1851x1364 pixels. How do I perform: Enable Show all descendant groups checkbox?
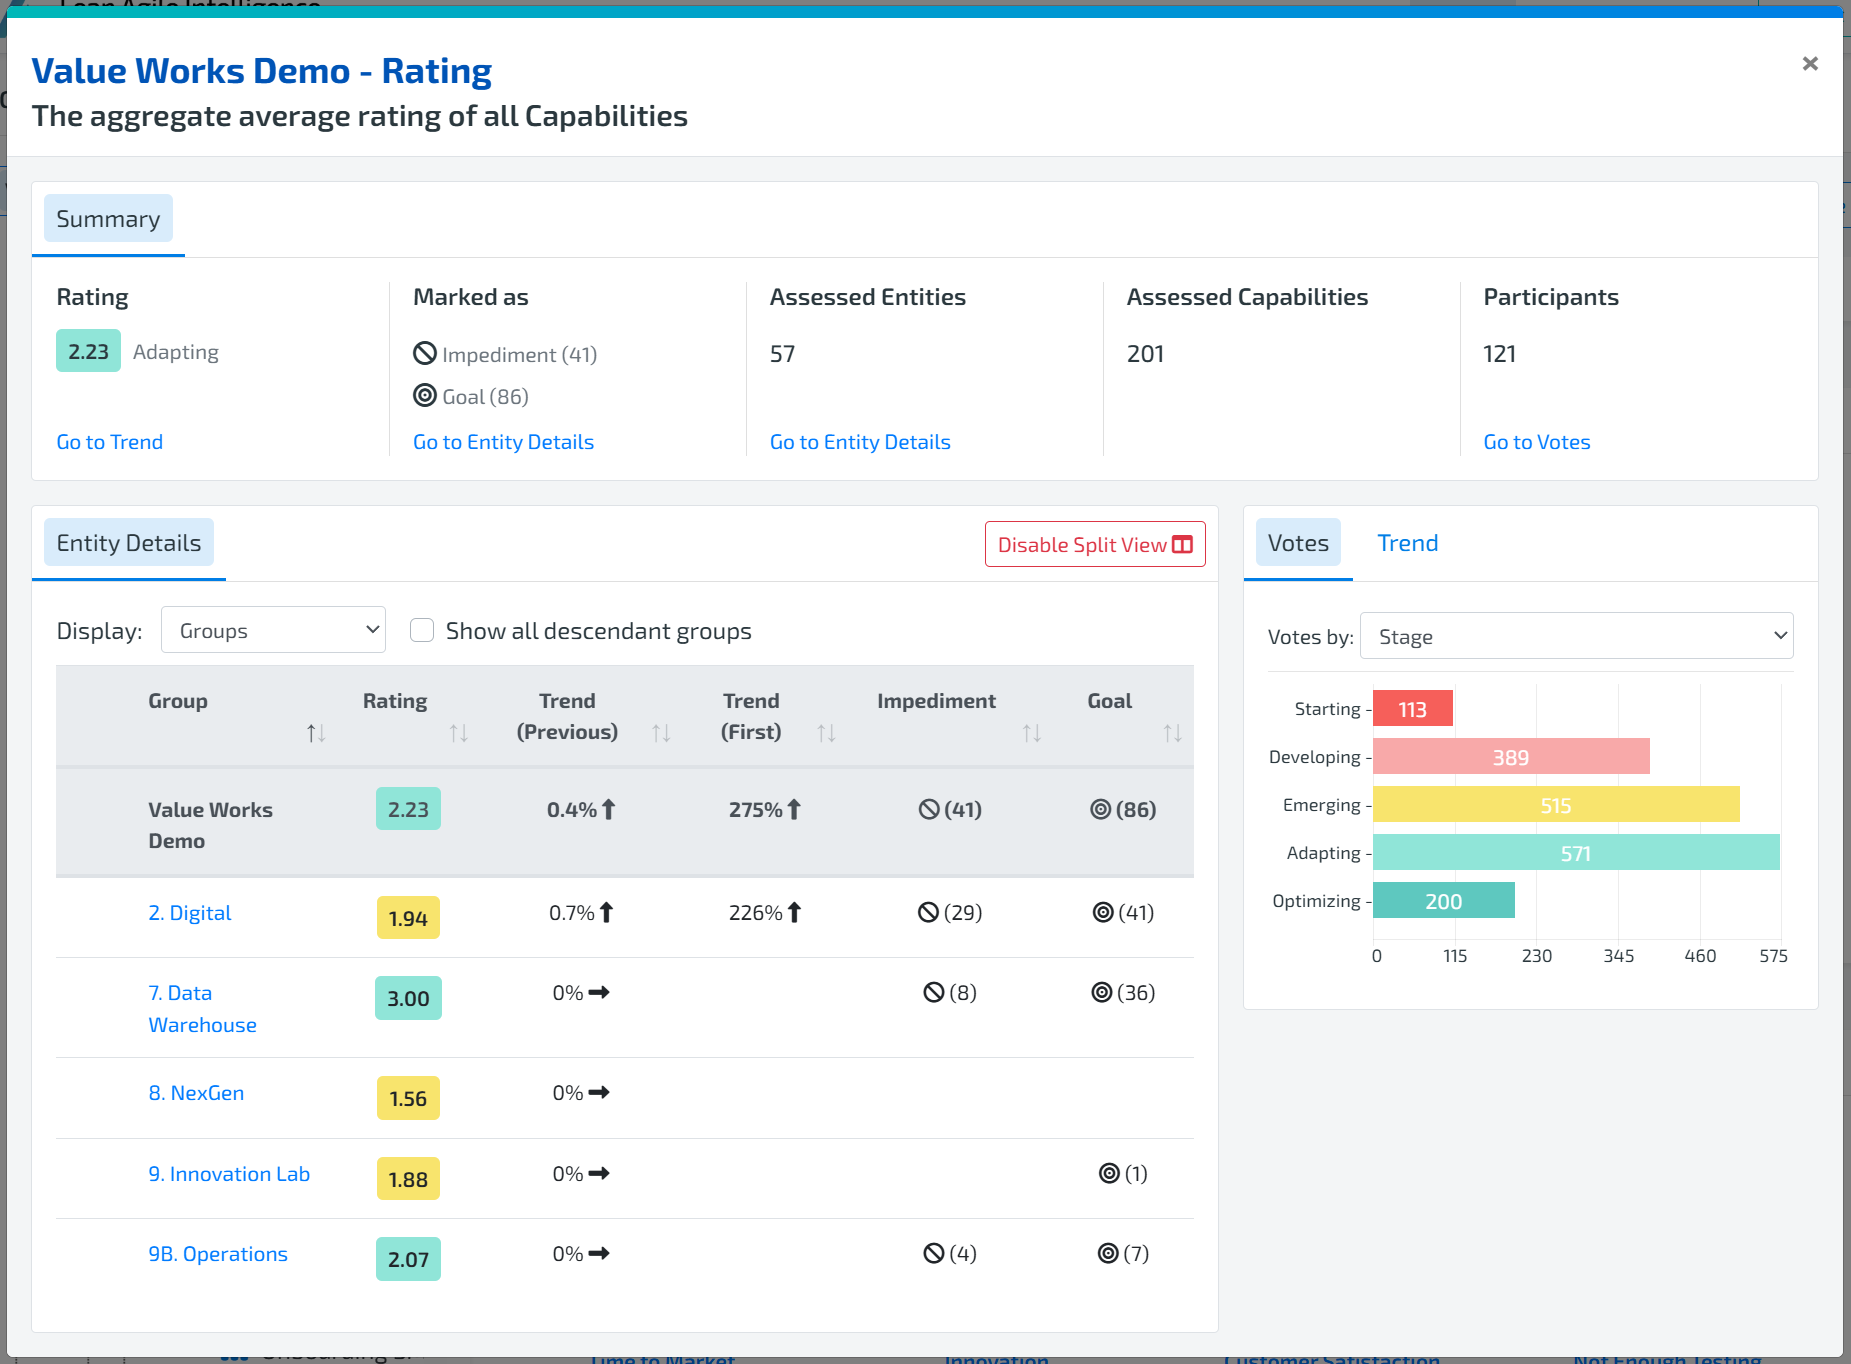coord(422,630)
